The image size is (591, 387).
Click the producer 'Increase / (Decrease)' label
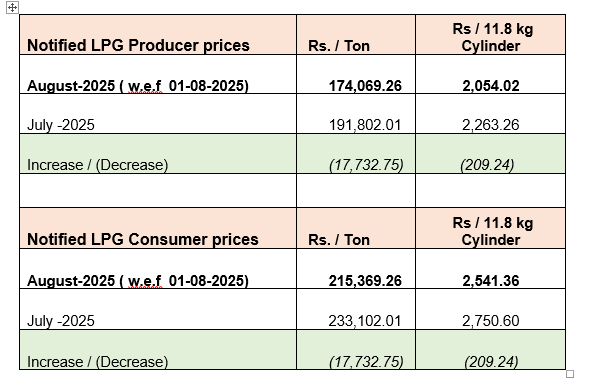(x=98, y=165)
